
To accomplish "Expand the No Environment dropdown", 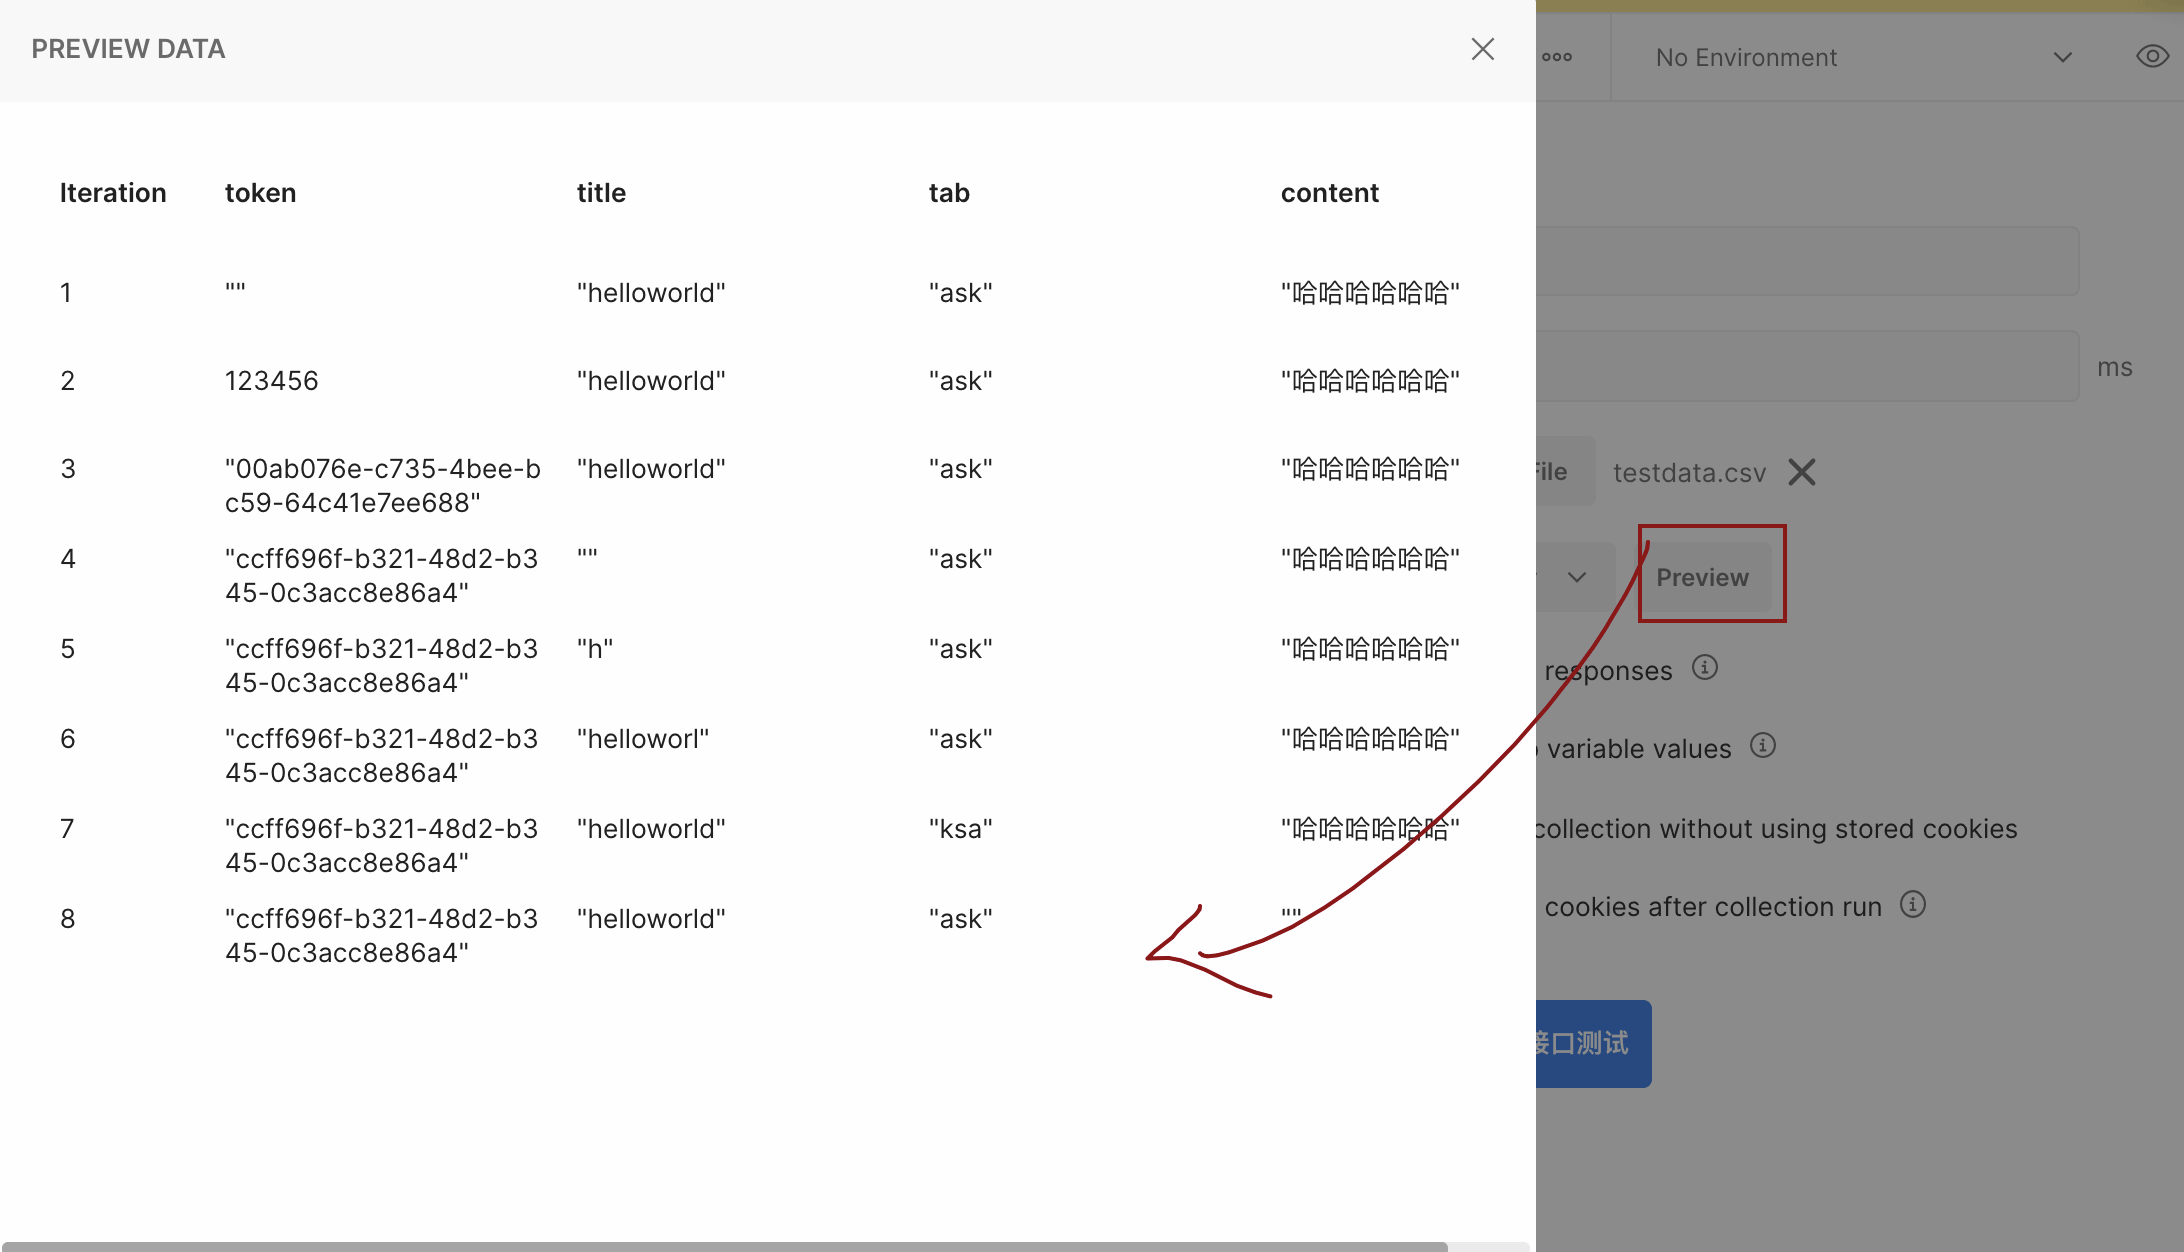I will (1864, 57).
